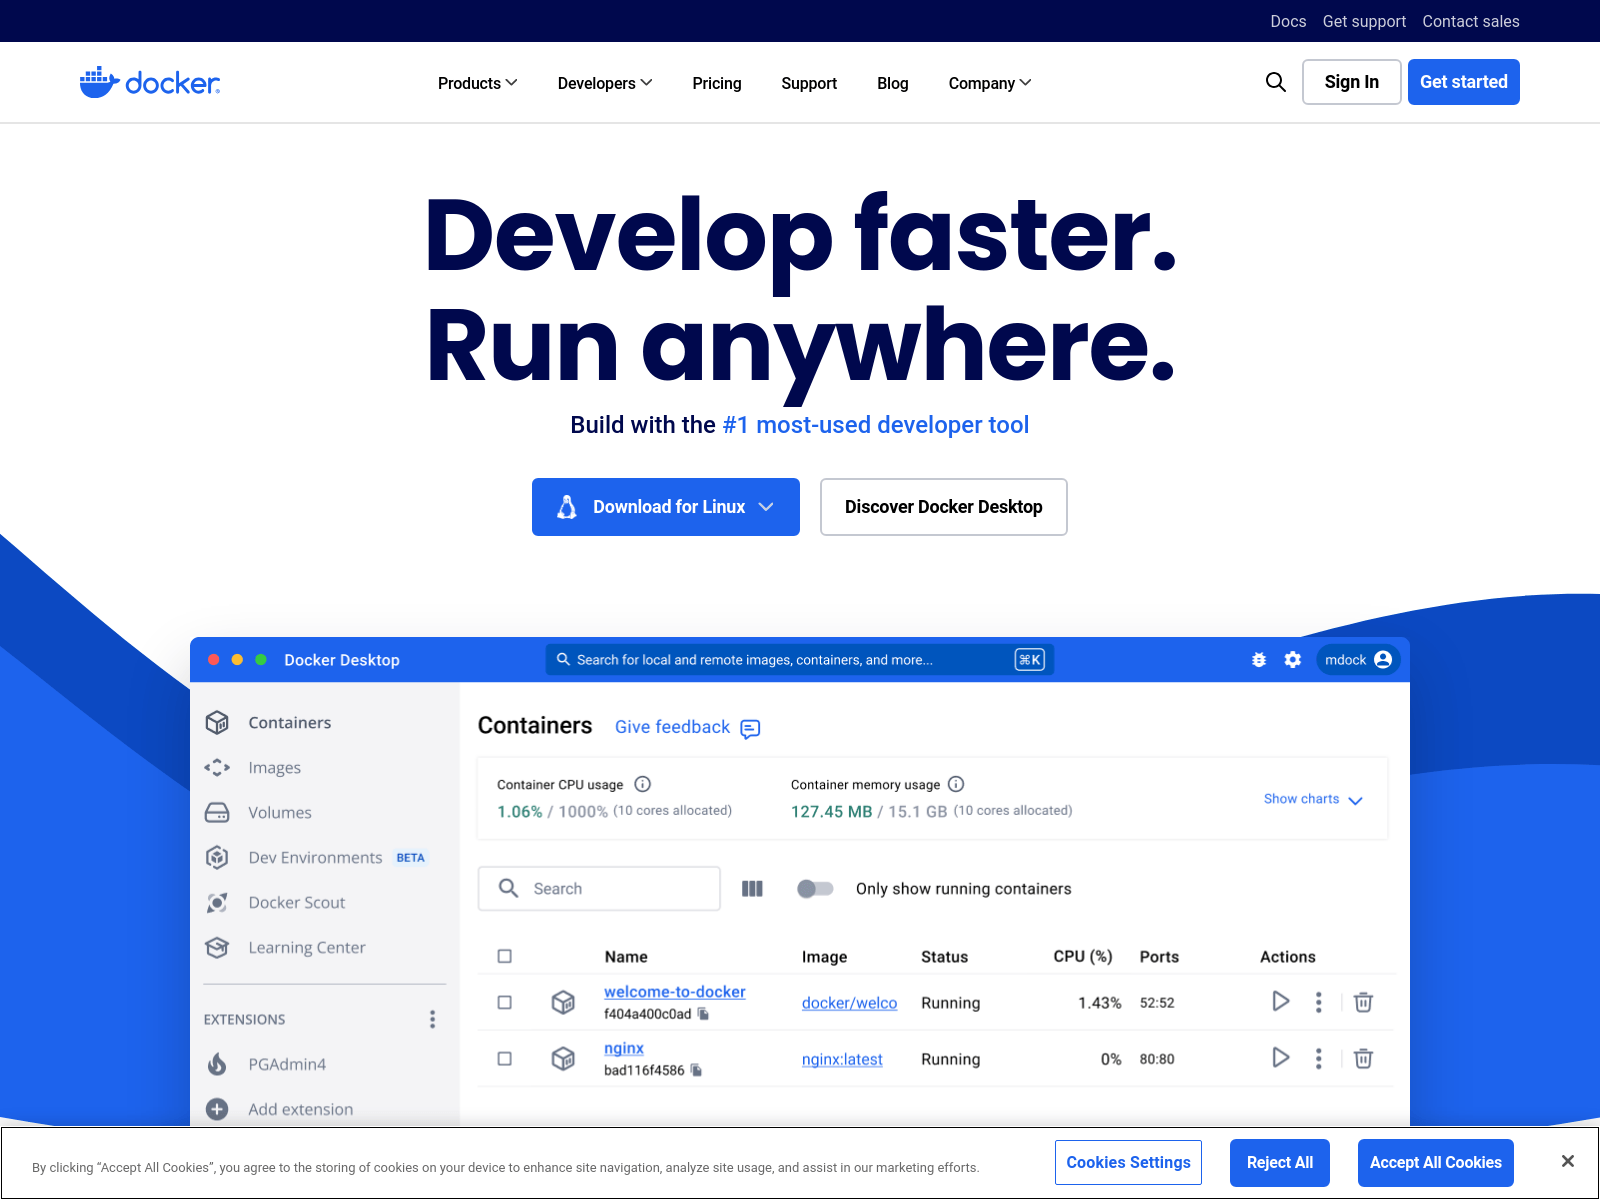The width and height of the screenshot is (1600, 1200).
Task: Expand Show charts
Action: (x=1313, y=799)
